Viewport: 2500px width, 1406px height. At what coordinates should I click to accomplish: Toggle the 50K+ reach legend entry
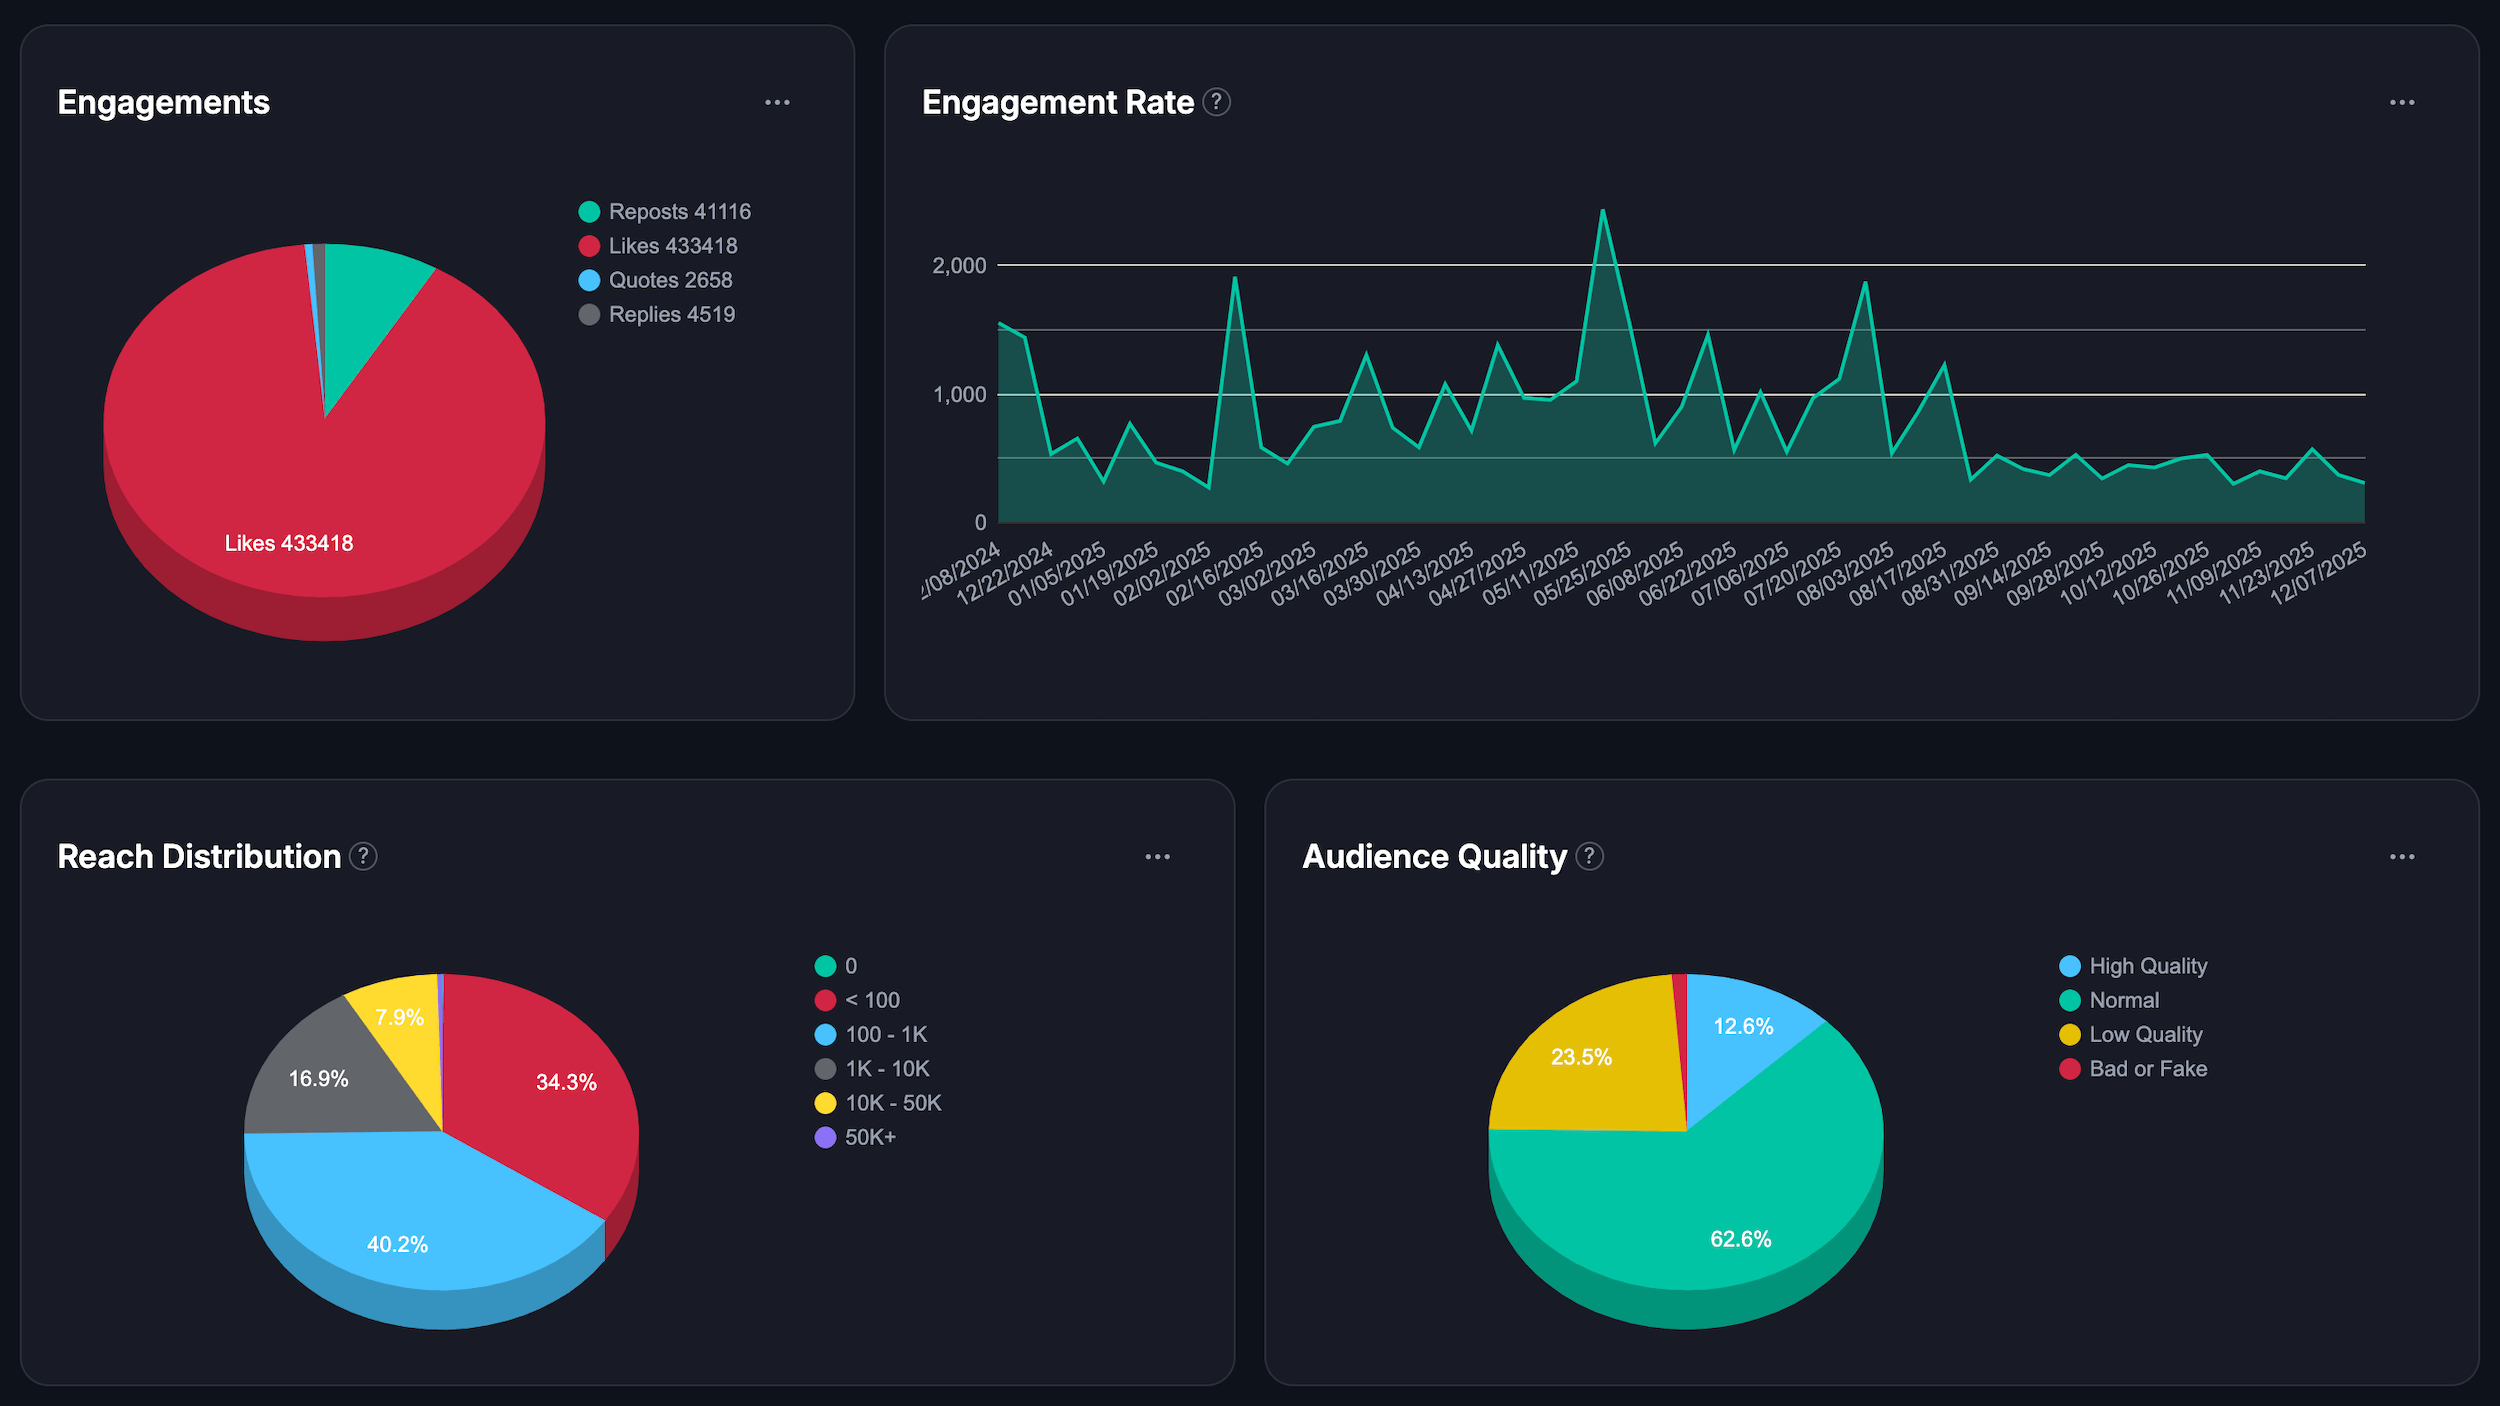(869, 1137)
